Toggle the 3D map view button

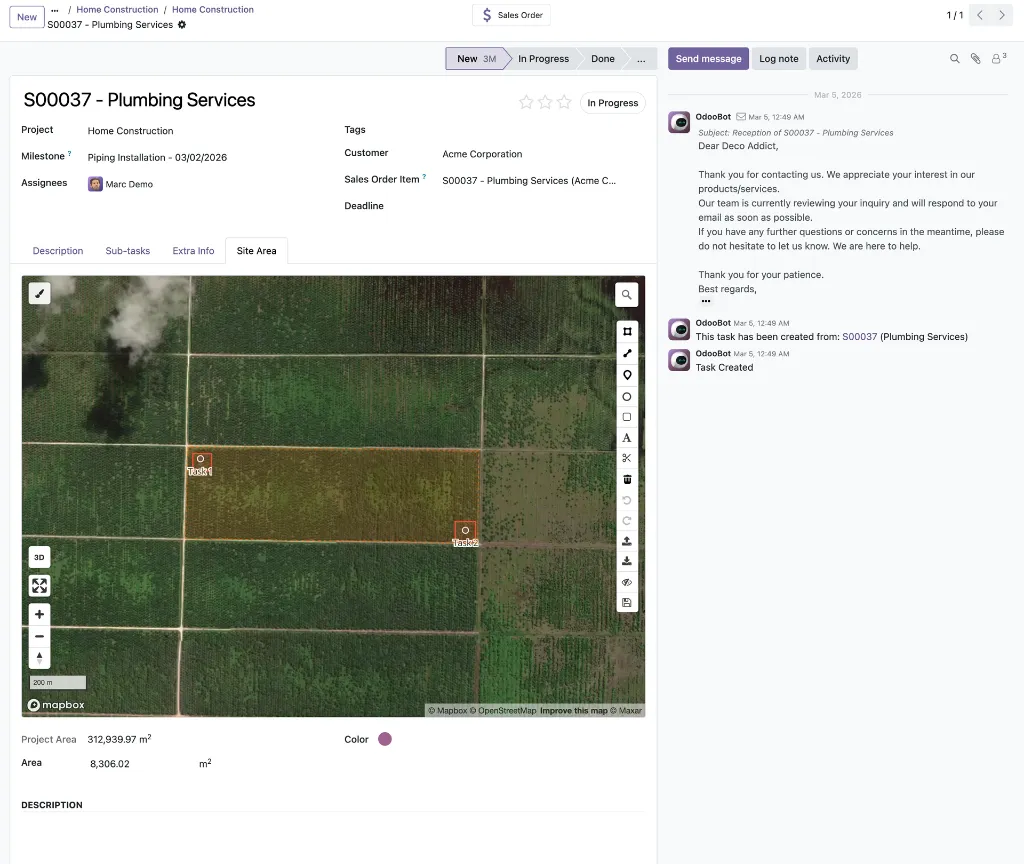39,557
